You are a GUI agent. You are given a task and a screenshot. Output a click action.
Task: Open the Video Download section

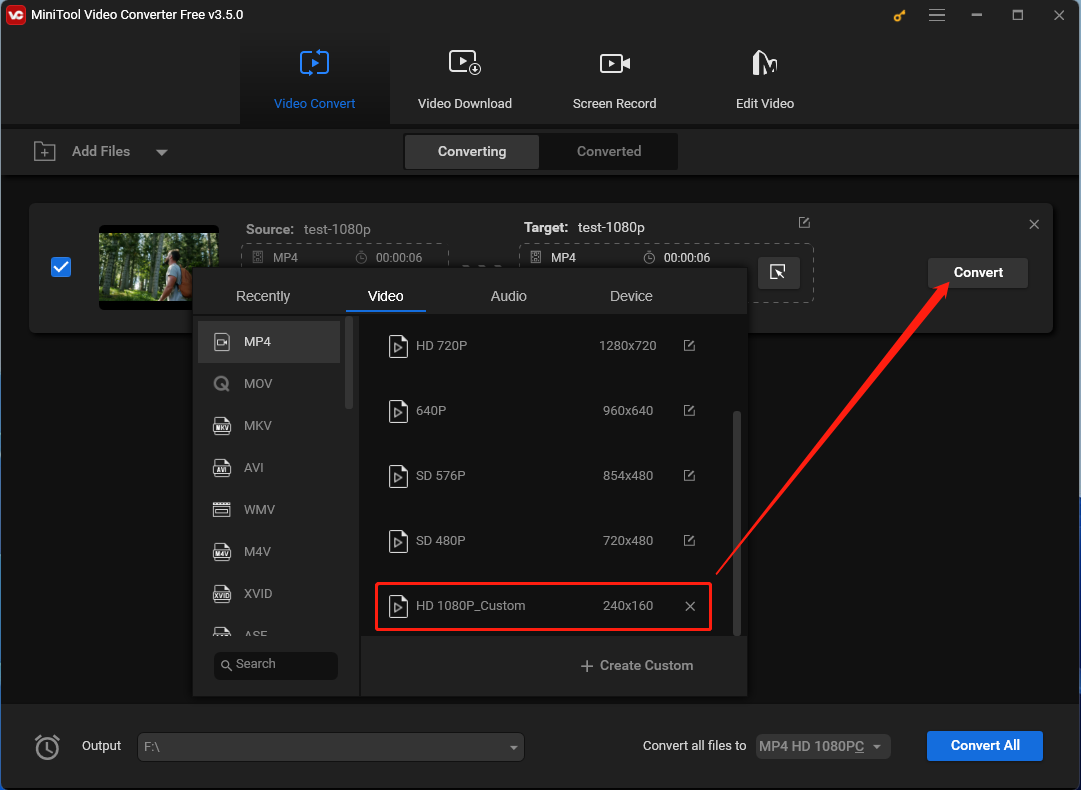(465, 79)
